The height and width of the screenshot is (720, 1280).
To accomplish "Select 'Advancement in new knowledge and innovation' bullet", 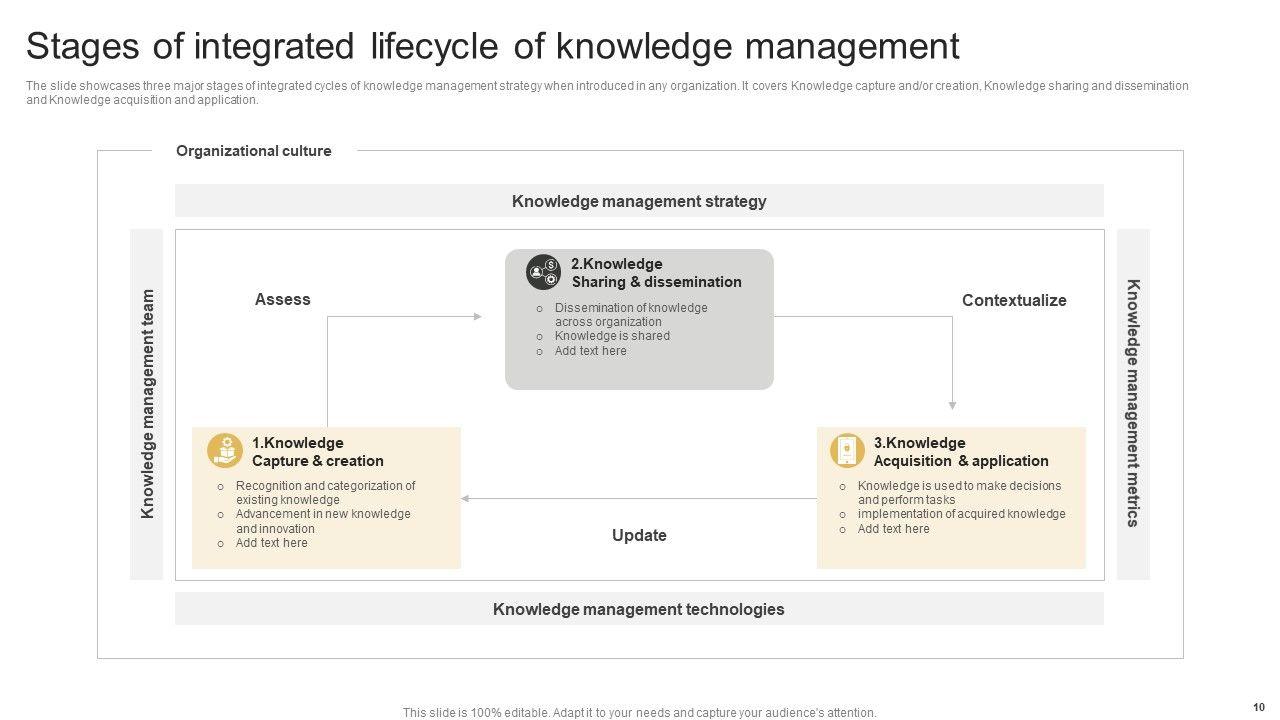I will coord(323,521).
